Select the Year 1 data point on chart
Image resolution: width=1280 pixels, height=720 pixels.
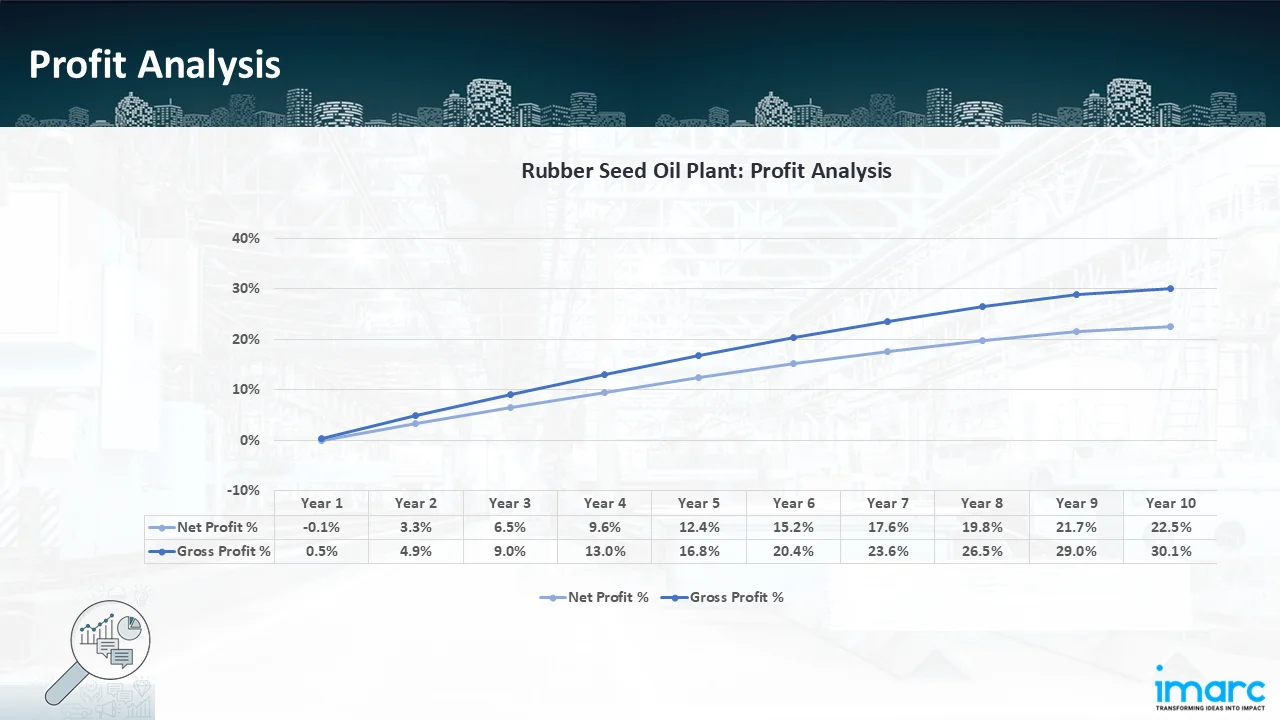(322, 439)
